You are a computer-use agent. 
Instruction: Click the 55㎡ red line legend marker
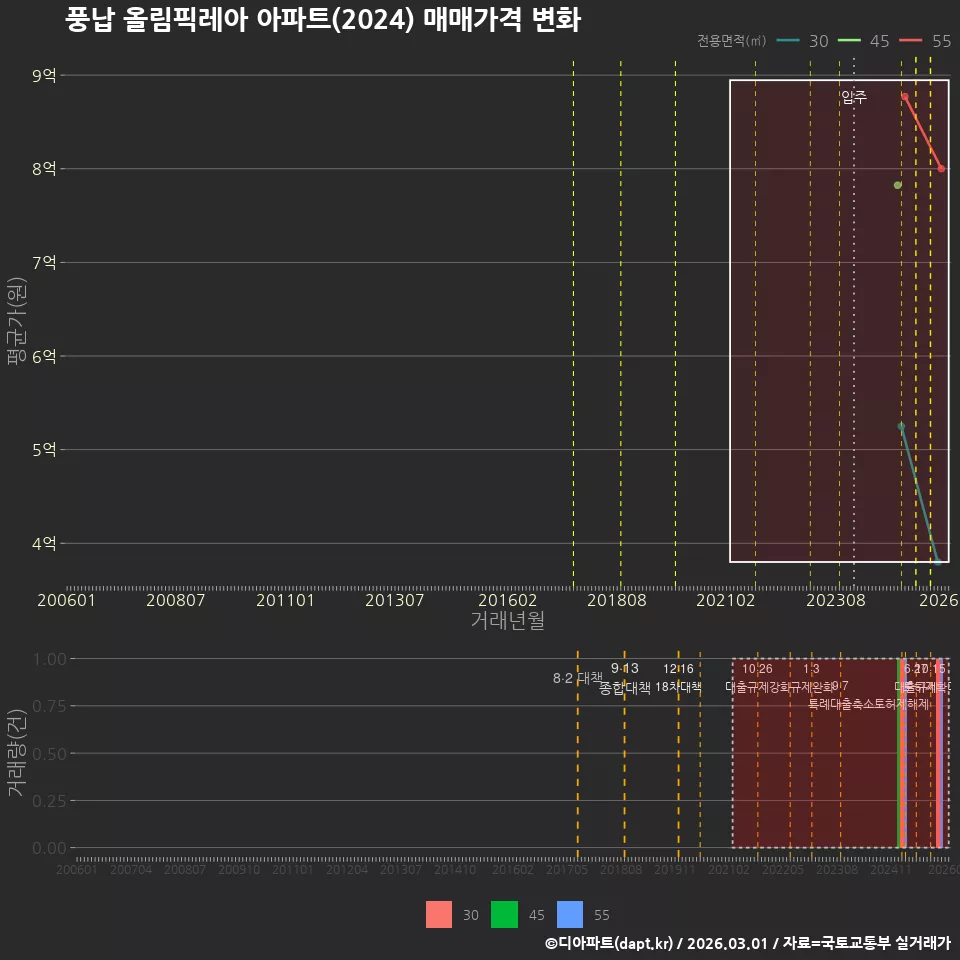910,41
